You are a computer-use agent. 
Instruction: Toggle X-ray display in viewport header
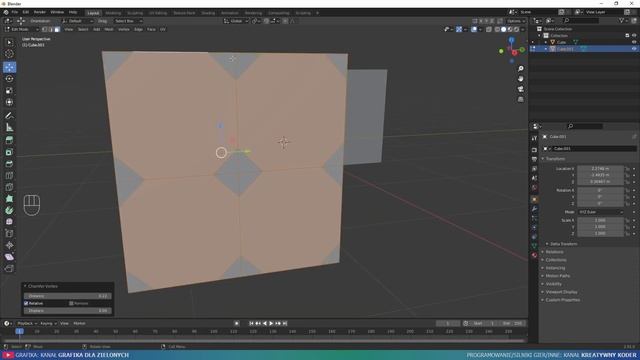(489, 29)
